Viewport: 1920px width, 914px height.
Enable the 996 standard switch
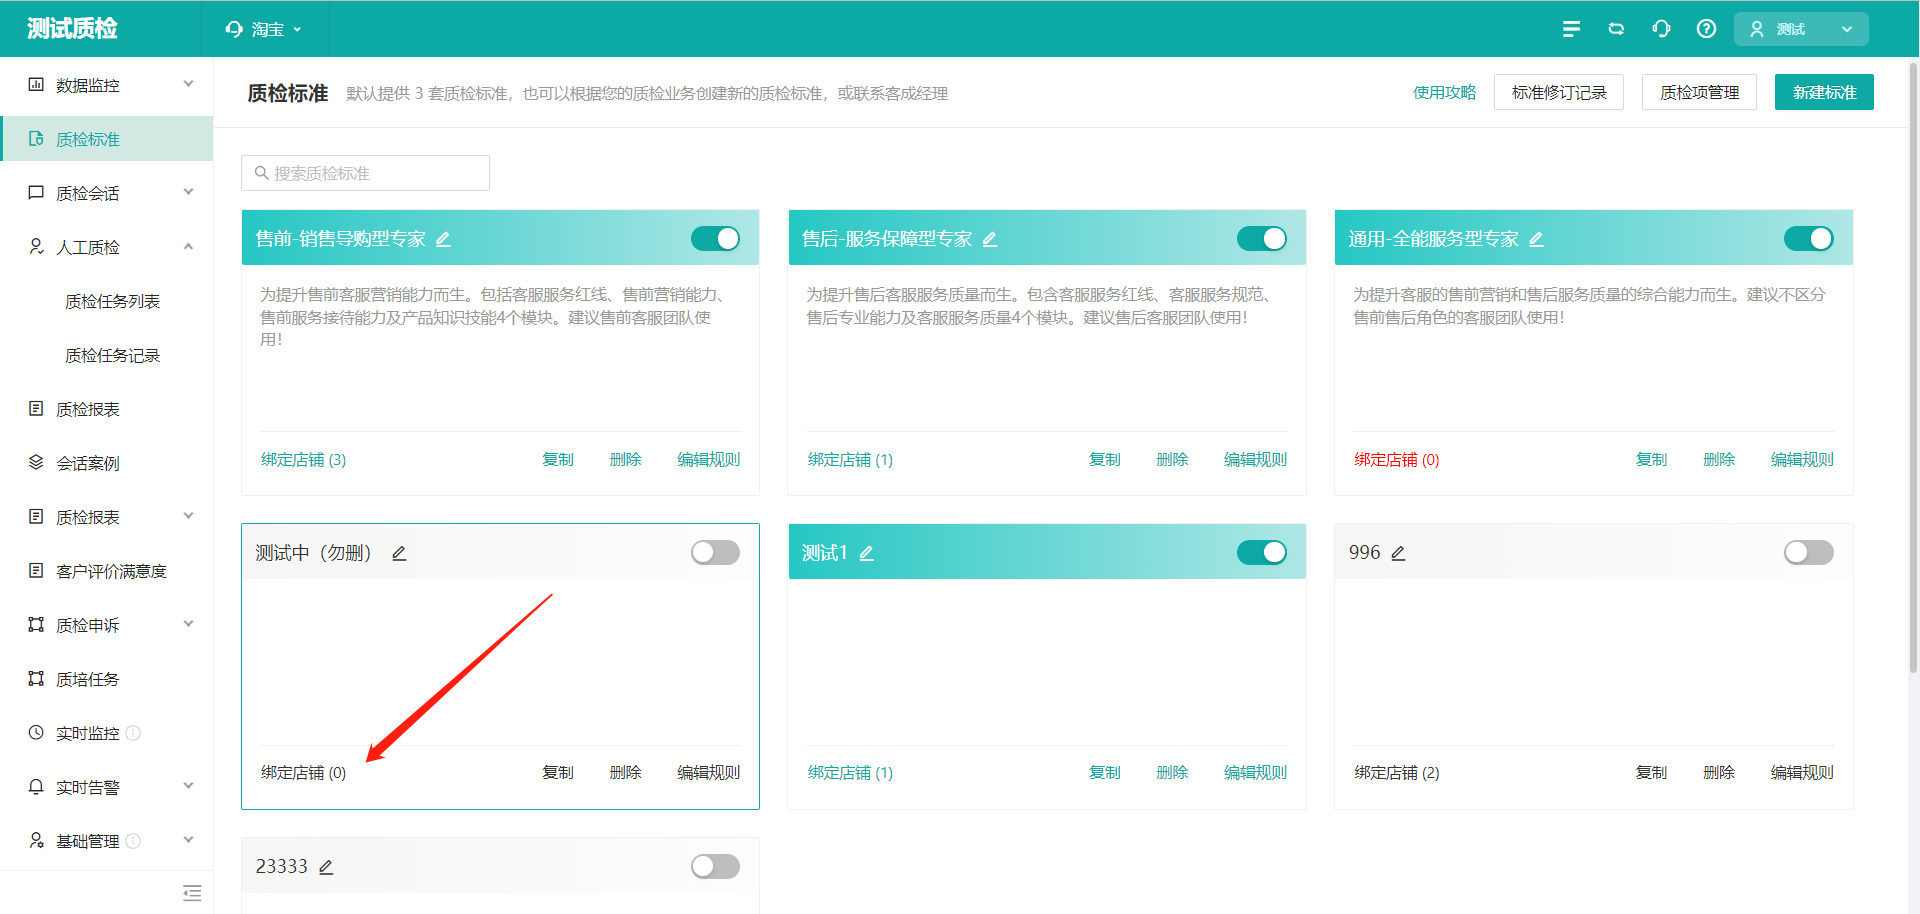1809,553
